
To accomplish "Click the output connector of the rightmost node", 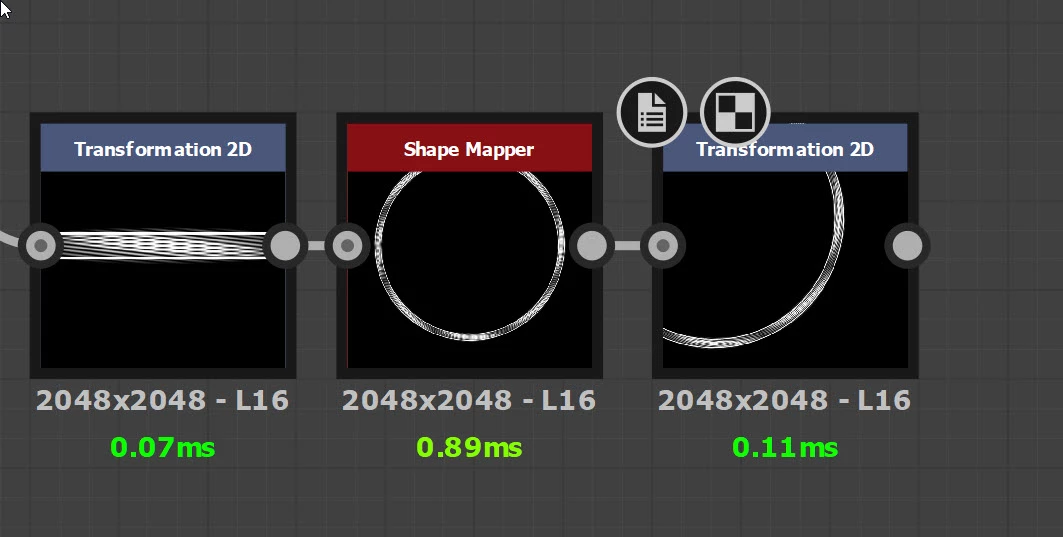I will coord(908,245).
